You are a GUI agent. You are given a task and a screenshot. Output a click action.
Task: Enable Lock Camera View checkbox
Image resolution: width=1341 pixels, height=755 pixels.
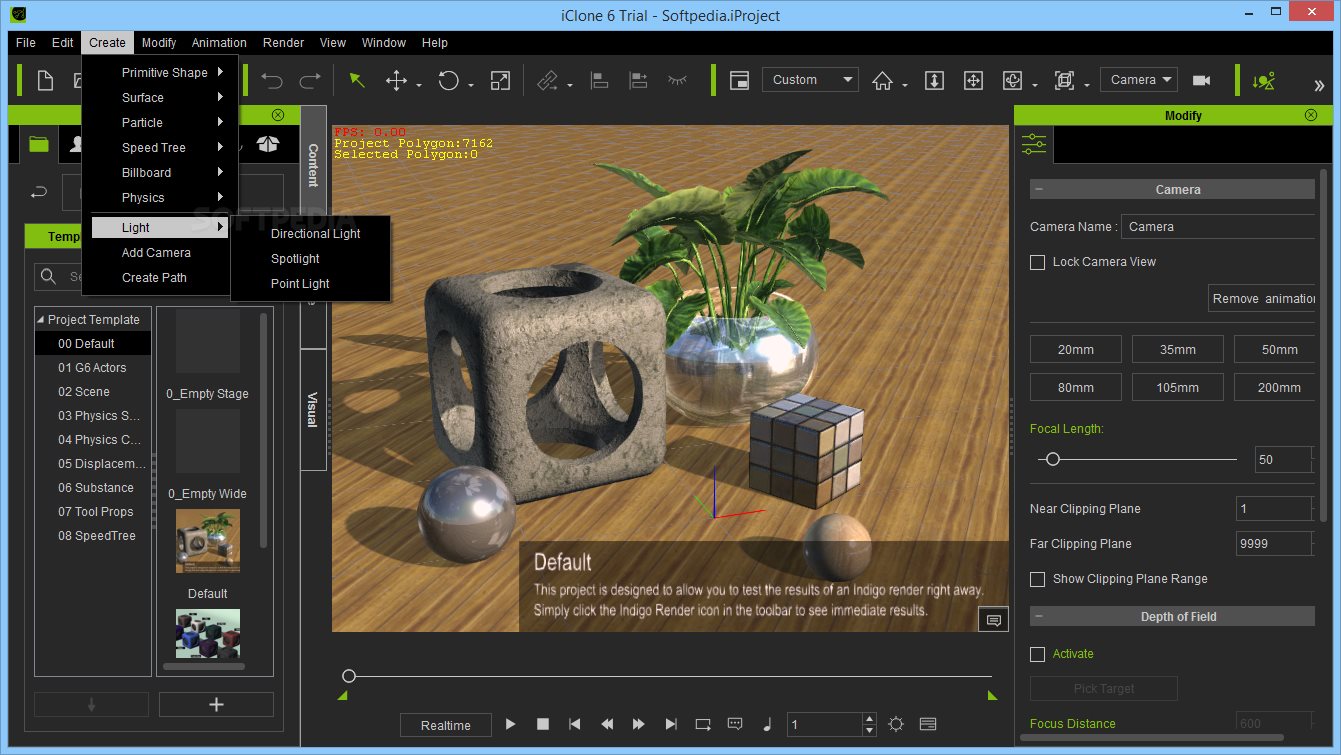1037,262
